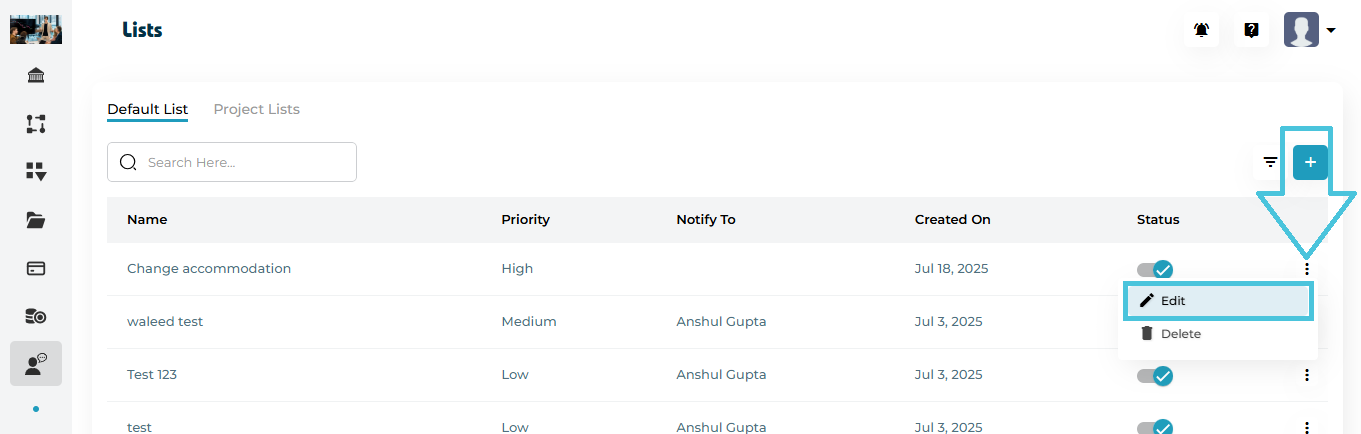Open the waleed test list link
The width and height of the screenshot is (1361, 434).
click(165, 322)
